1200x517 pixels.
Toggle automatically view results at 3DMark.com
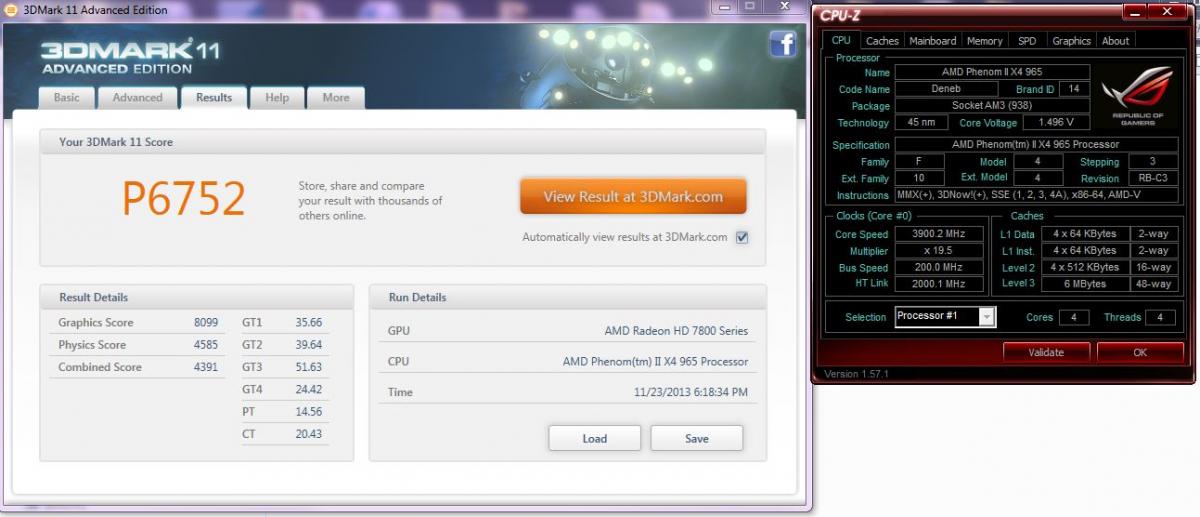pyautogui.click(x=741, y=238)
